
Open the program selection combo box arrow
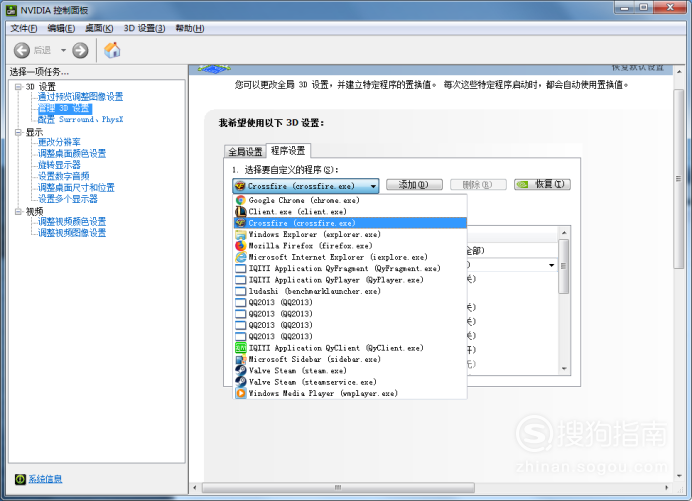point(373,186)
